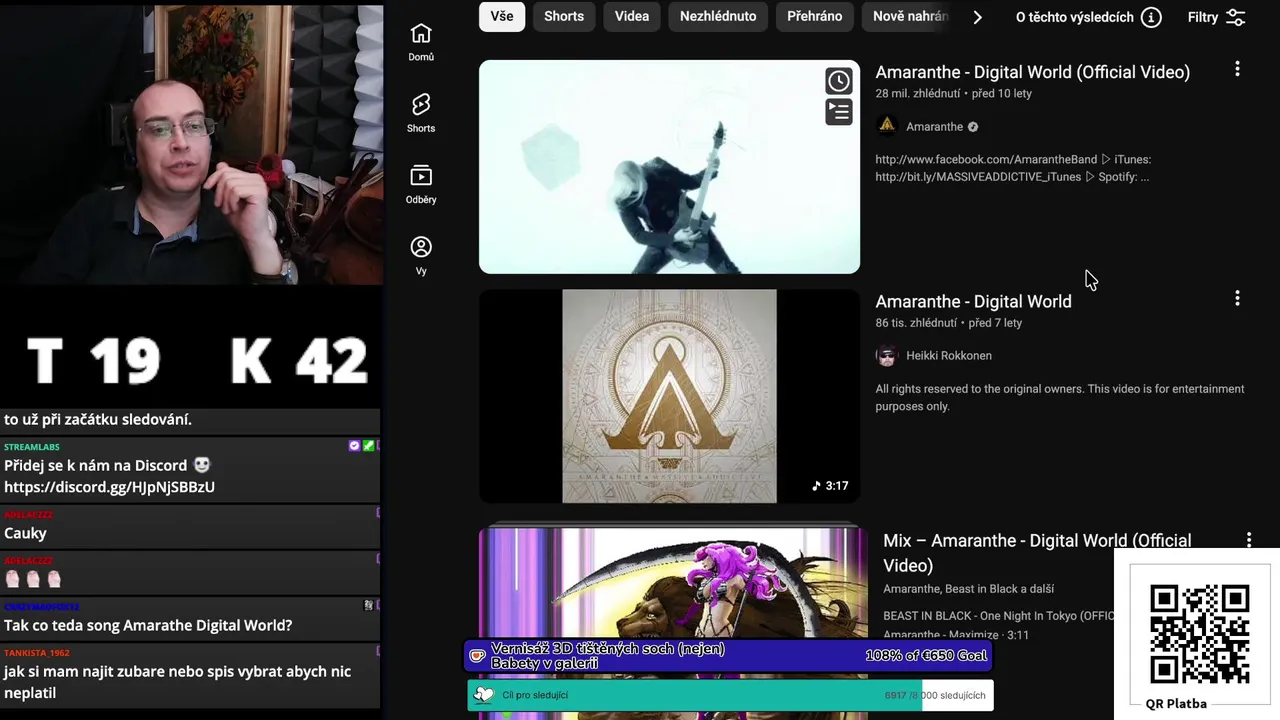Open the info icon beside O těchto výsledcích
This screenshot has width=1280, height=720.
[x=1151, y=17]
